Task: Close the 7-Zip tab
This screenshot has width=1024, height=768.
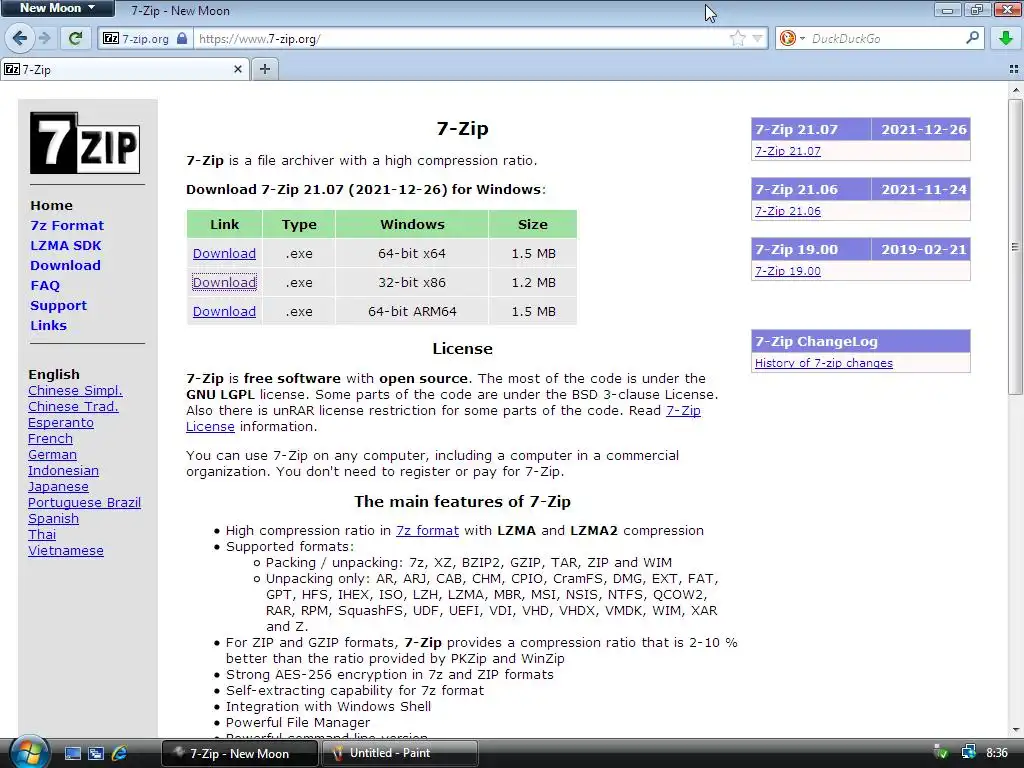Action: (238, 69)
